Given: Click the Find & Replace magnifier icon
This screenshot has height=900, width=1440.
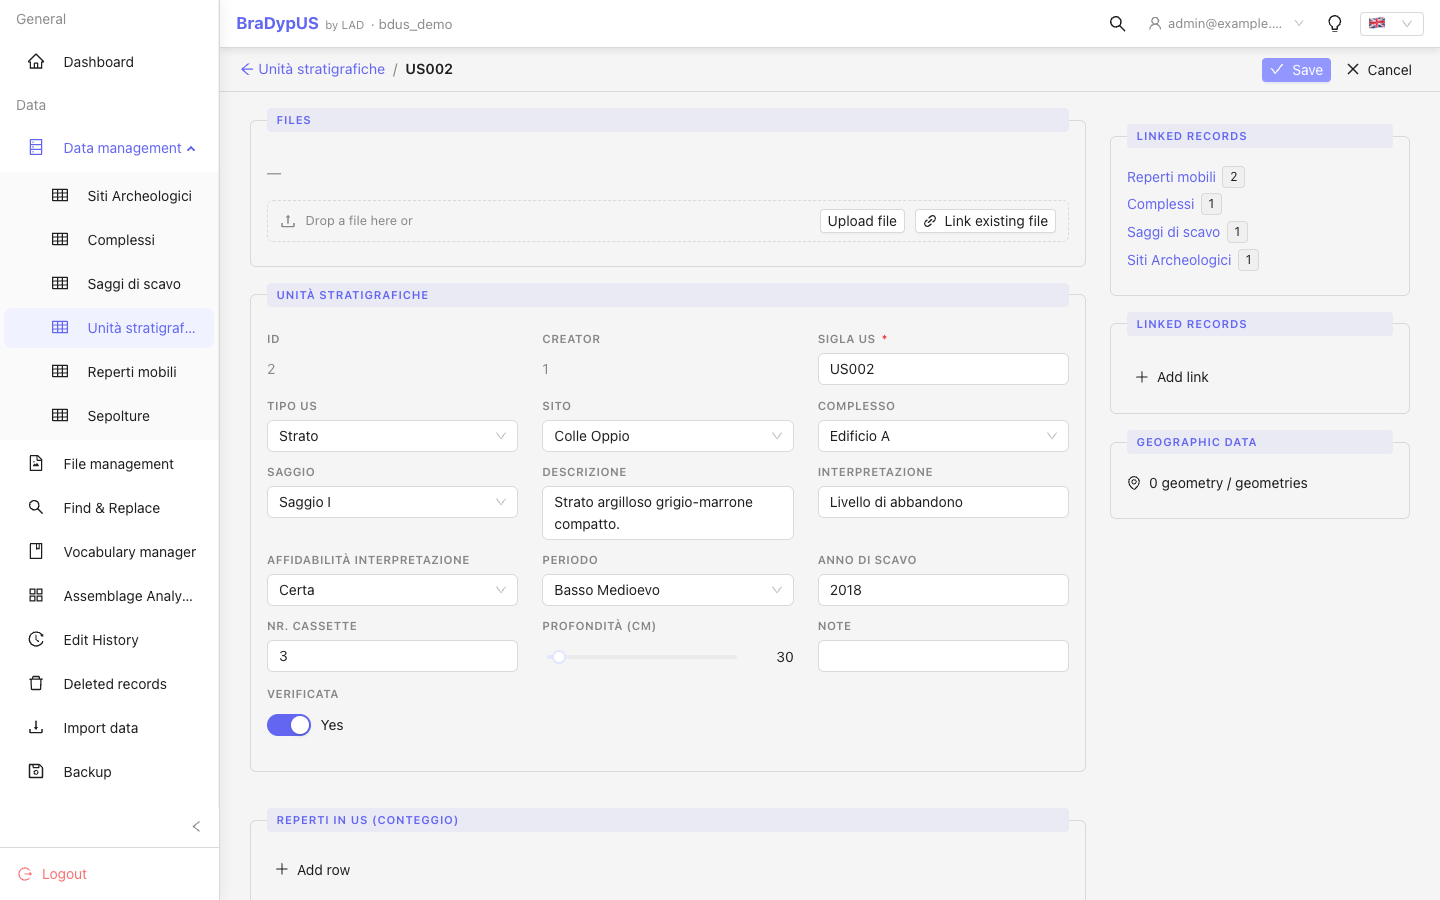Looking at the screenshot, I should (x=36, y=507).
